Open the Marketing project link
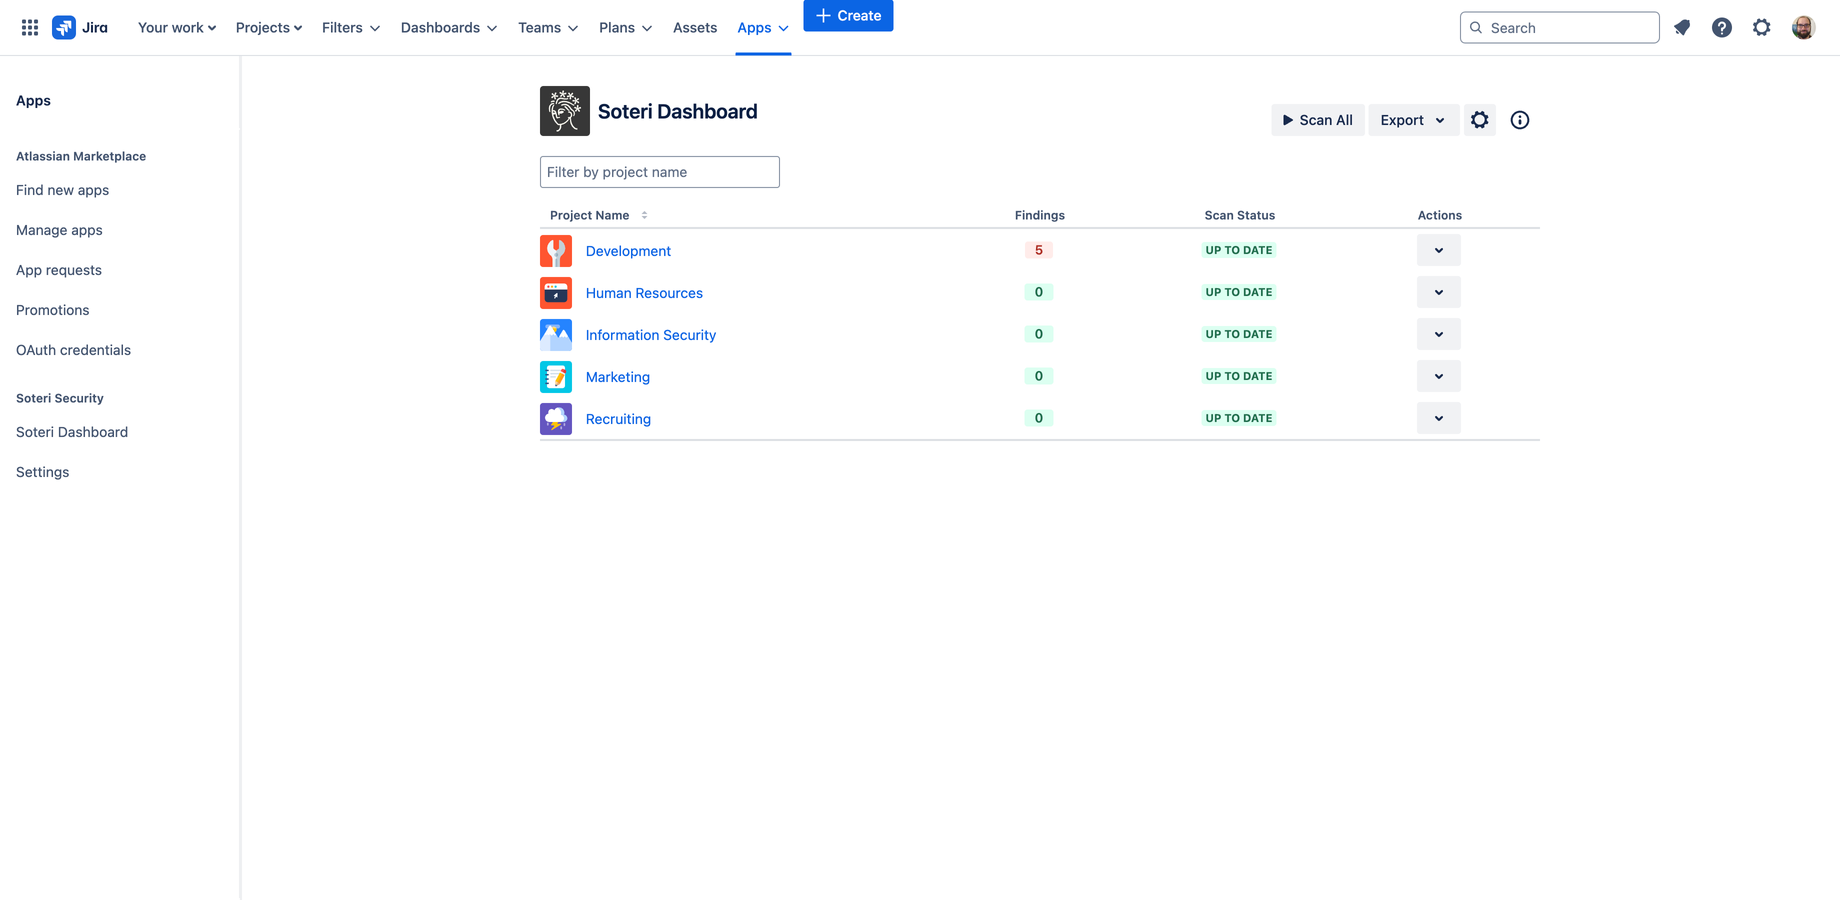 (x=618, y=377)
